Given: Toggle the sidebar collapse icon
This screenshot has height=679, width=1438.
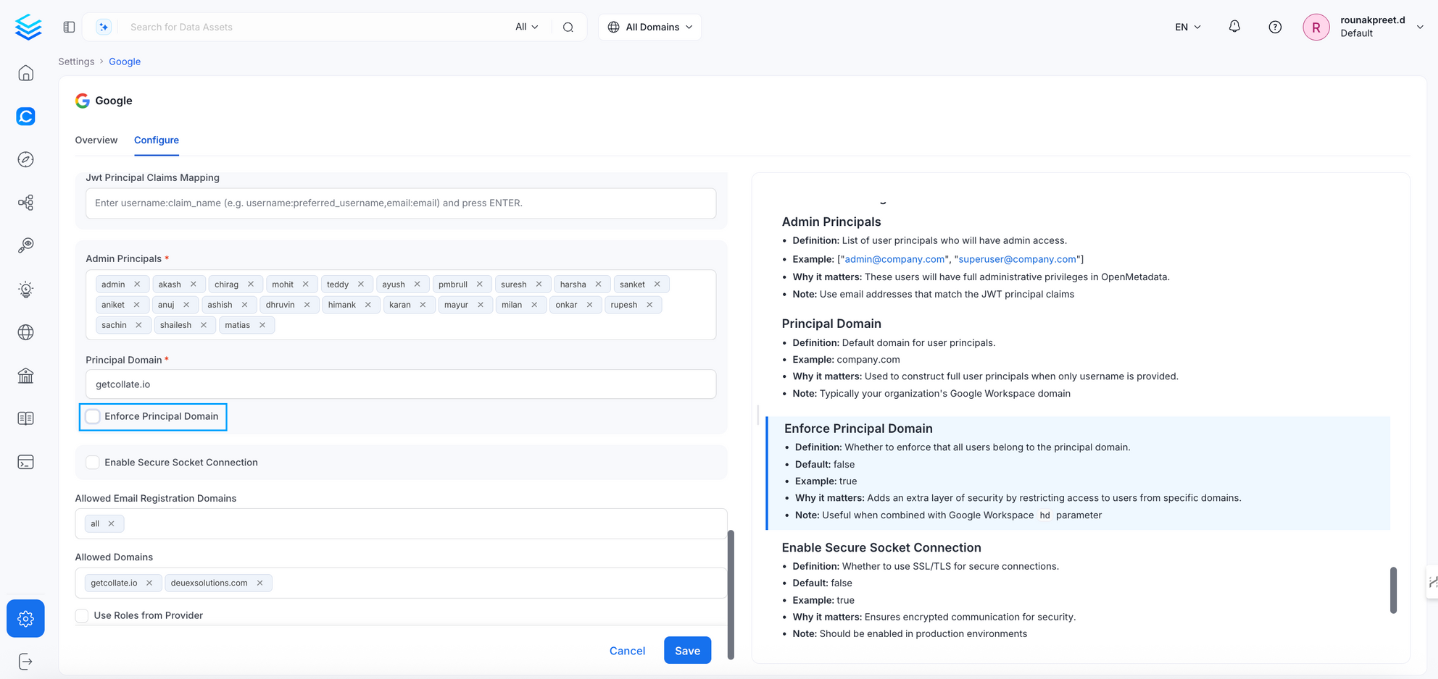Looking at the screenshot, I should 69,27.
